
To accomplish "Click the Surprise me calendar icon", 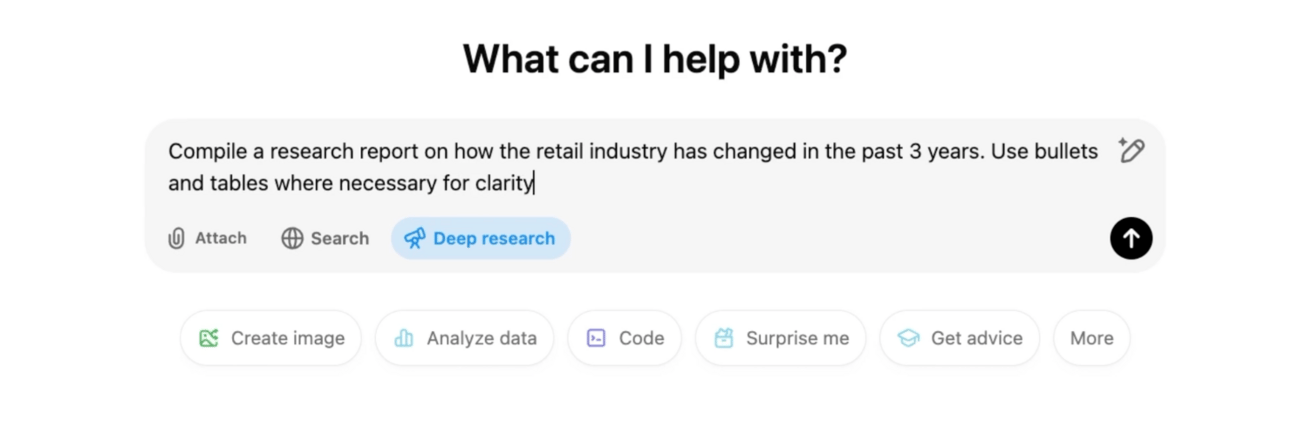I will (724, 338).
